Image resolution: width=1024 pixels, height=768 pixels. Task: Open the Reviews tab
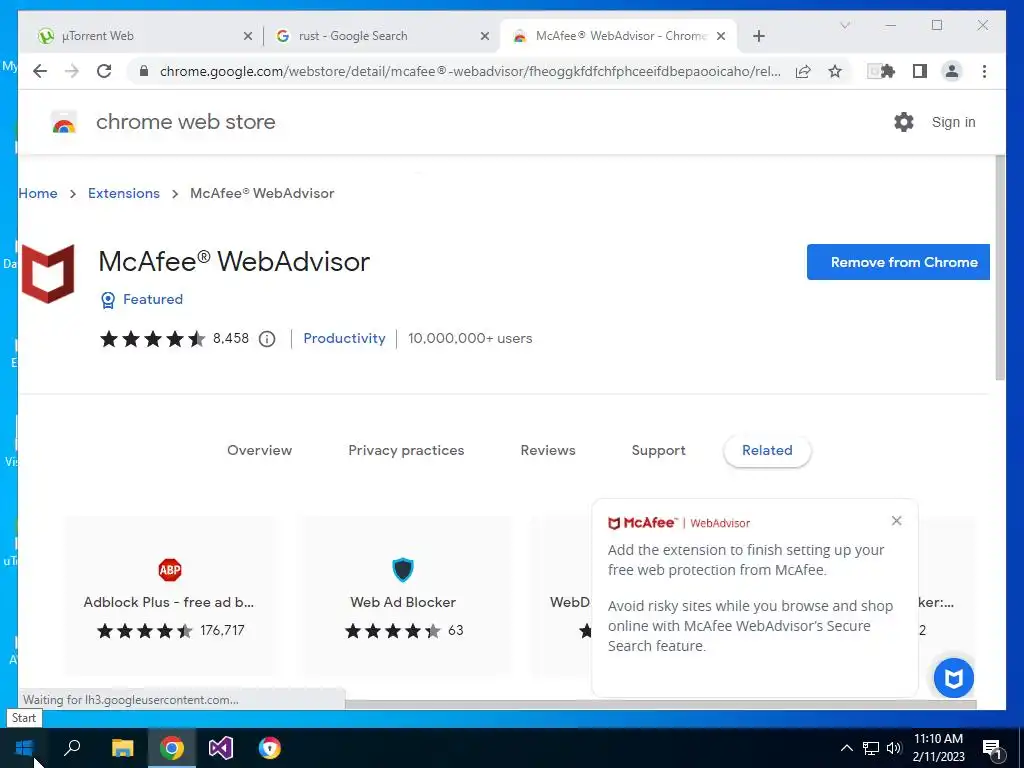click(x=548, y=451)
